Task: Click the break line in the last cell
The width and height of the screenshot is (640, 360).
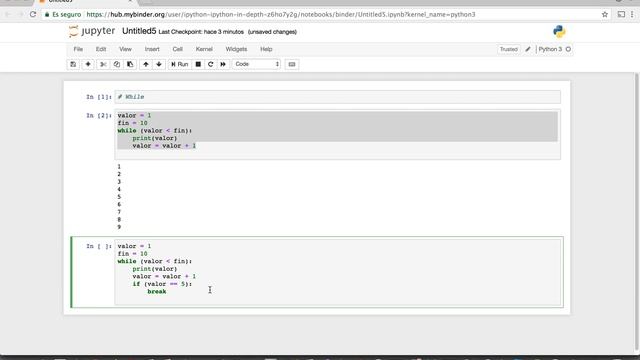Action: [x=157, y=291]
